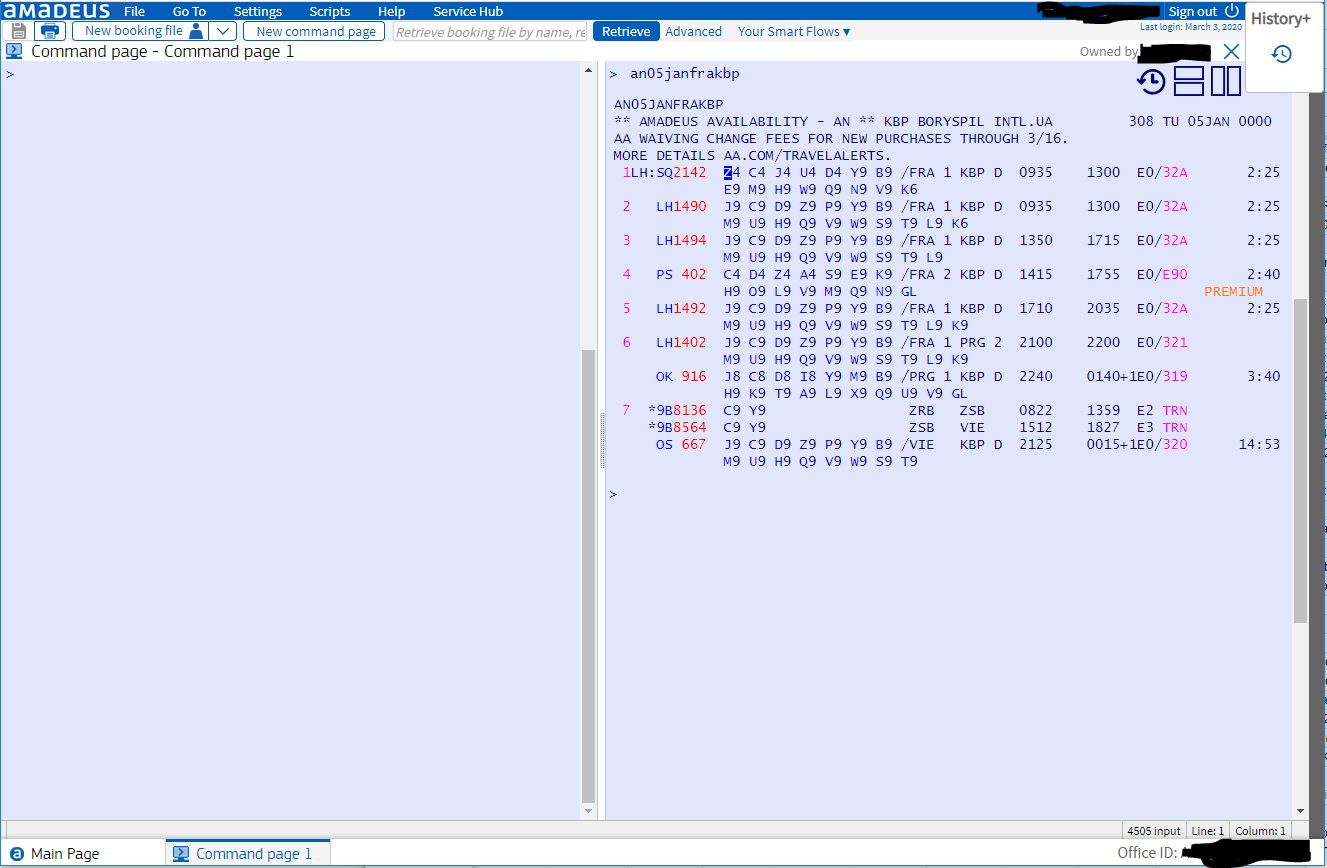Switch to vertical split view icon
The width and height of the screenshot is (1327, 868).
(x=1226, y=81)
